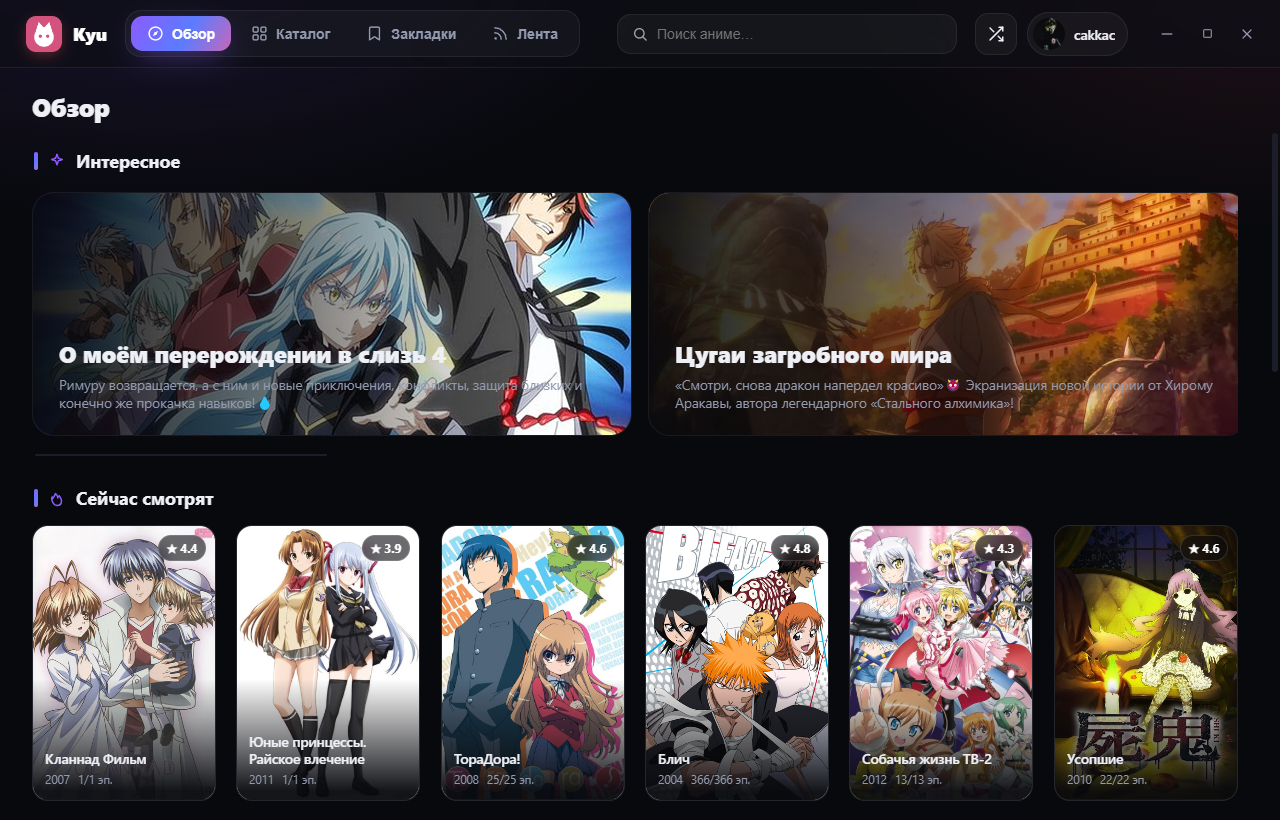Click the banner description starting with Римуру возвращается
Screen dimensions: 1280x820
coord(321,394)
